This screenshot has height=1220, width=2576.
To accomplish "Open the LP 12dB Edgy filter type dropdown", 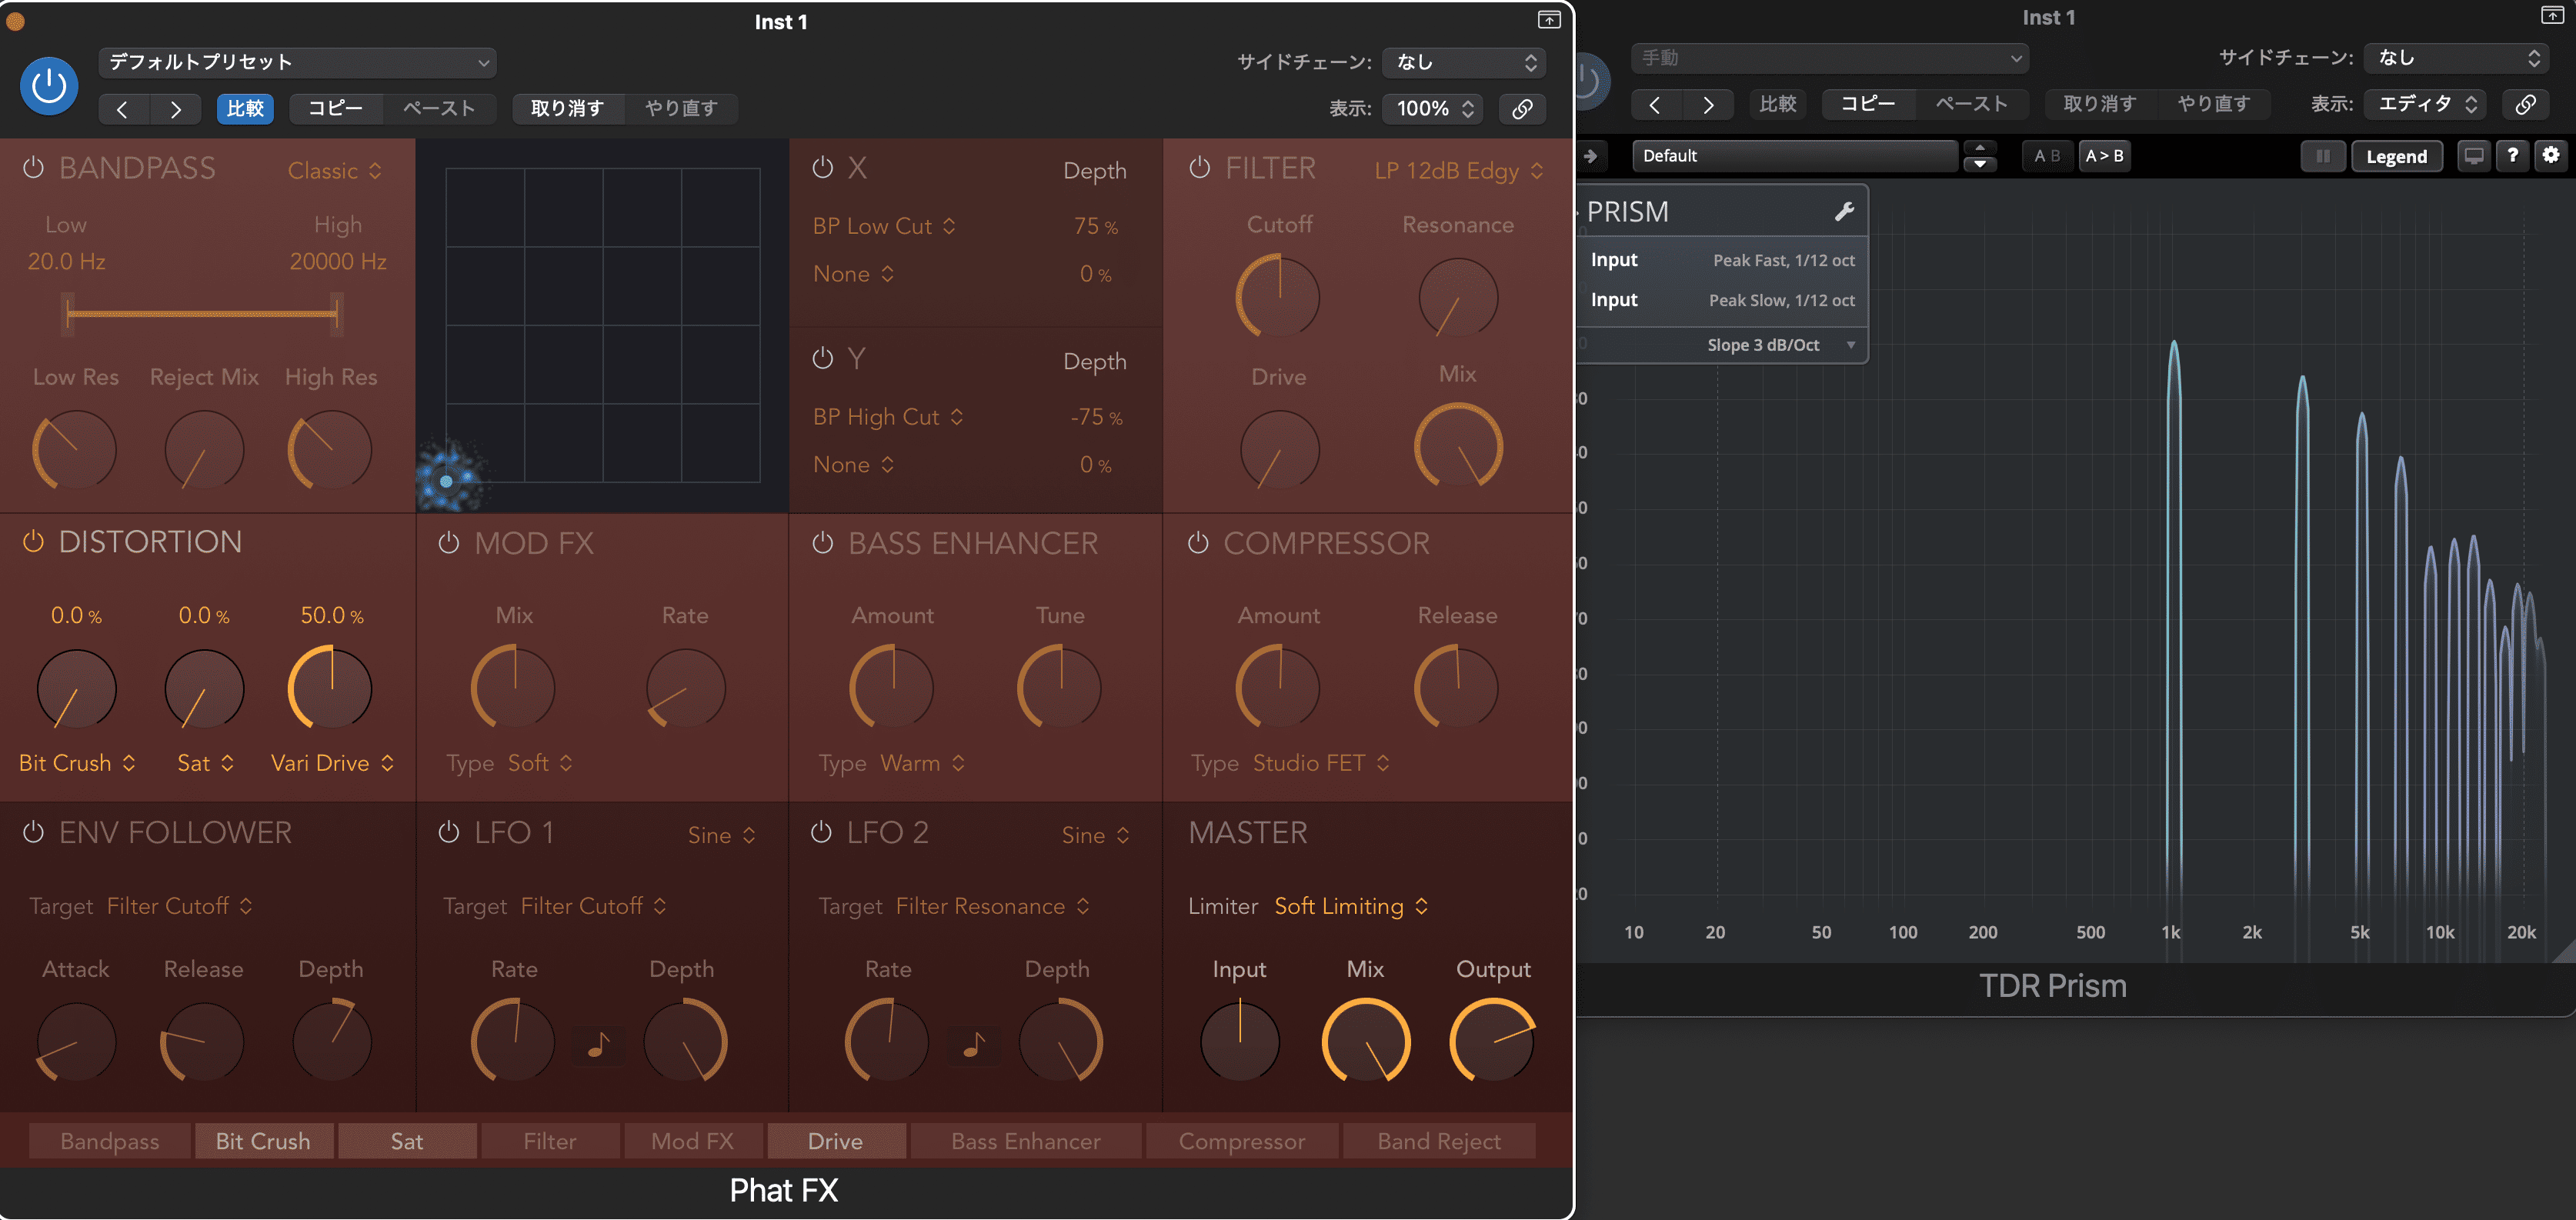I will pos(1457,171).
